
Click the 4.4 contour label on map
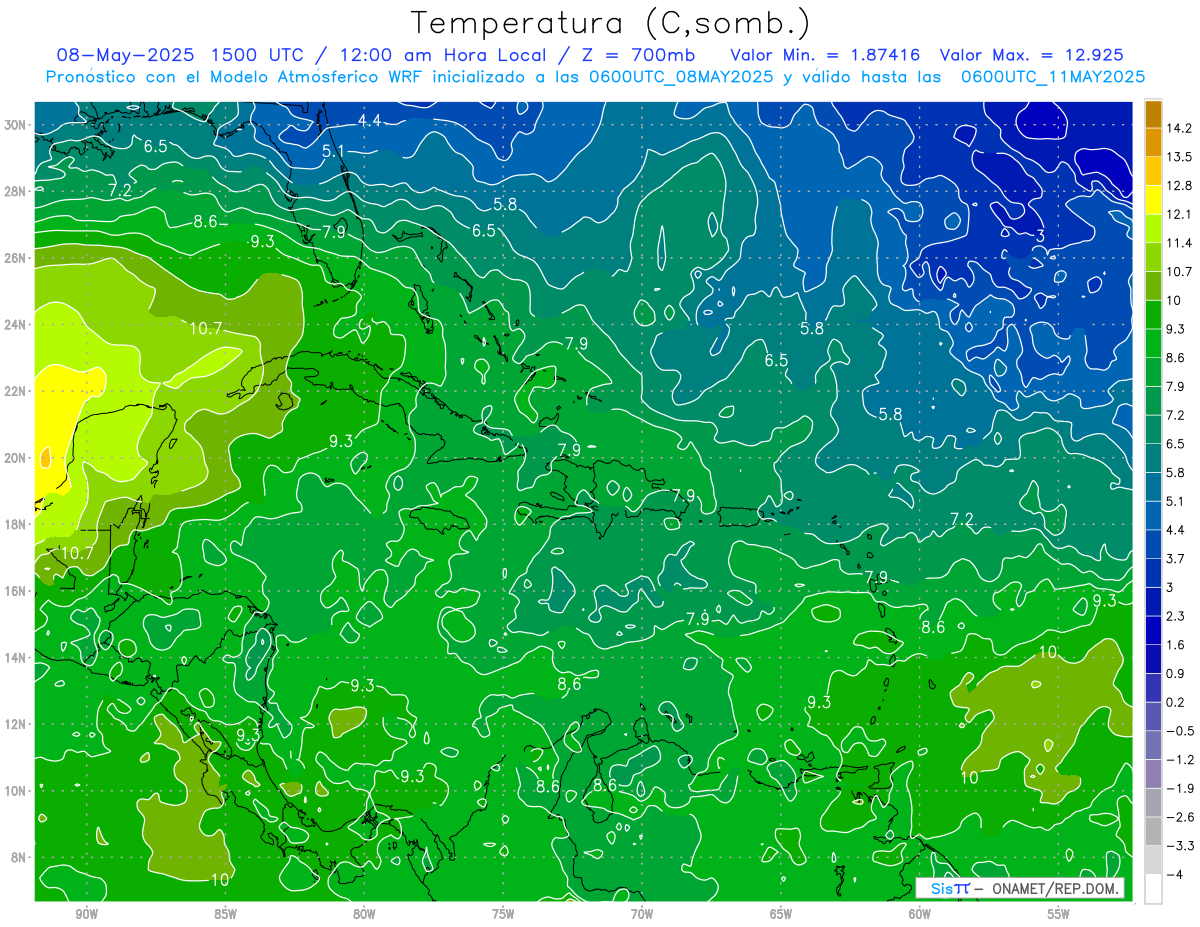click(x=370, y=120)
